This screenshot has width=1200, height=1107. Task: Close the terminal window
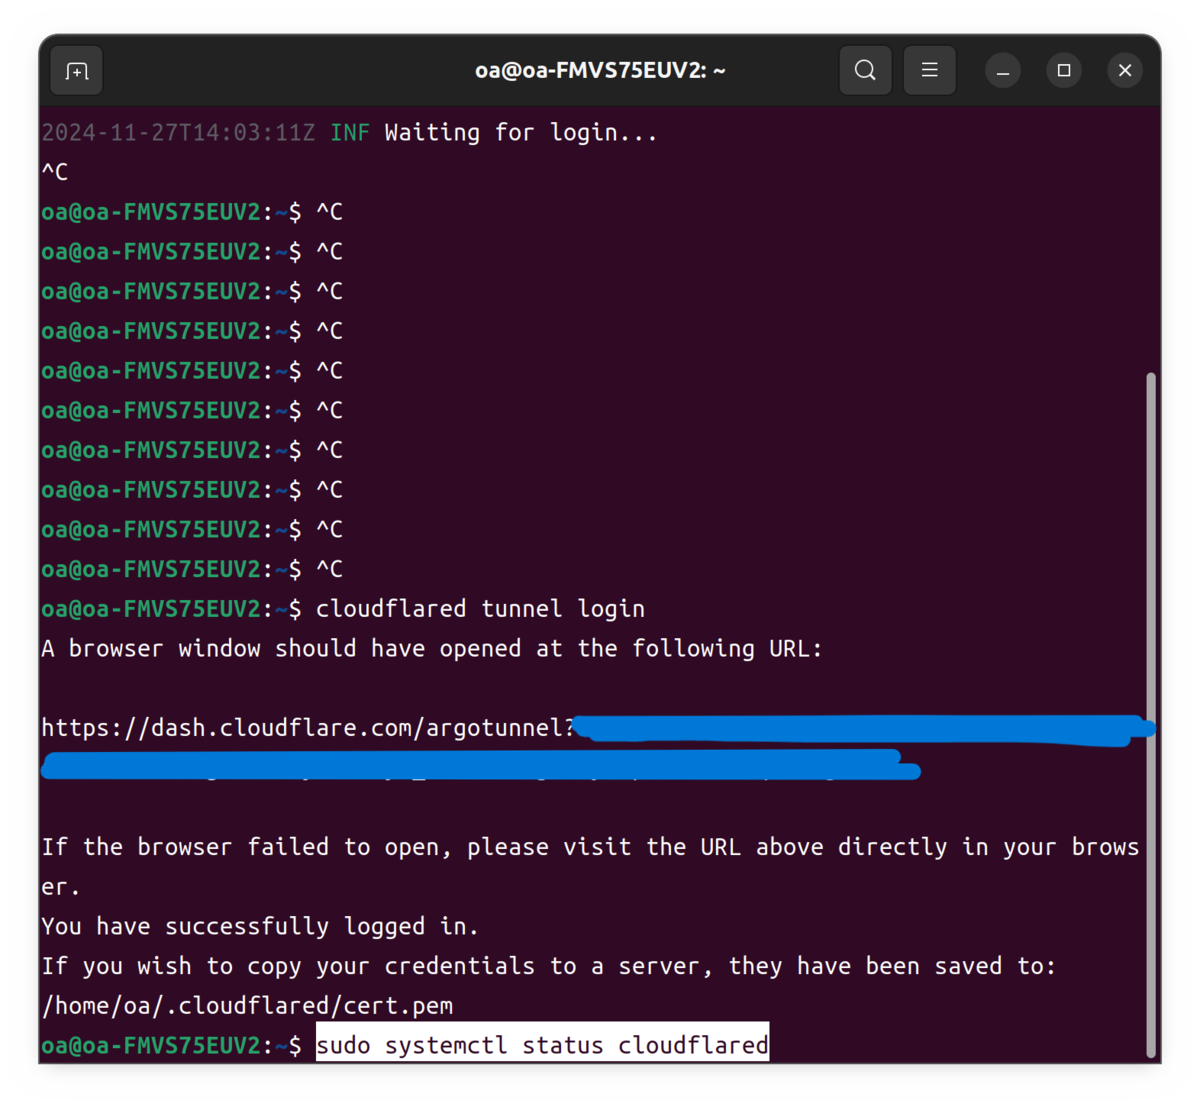(1125, 71)
